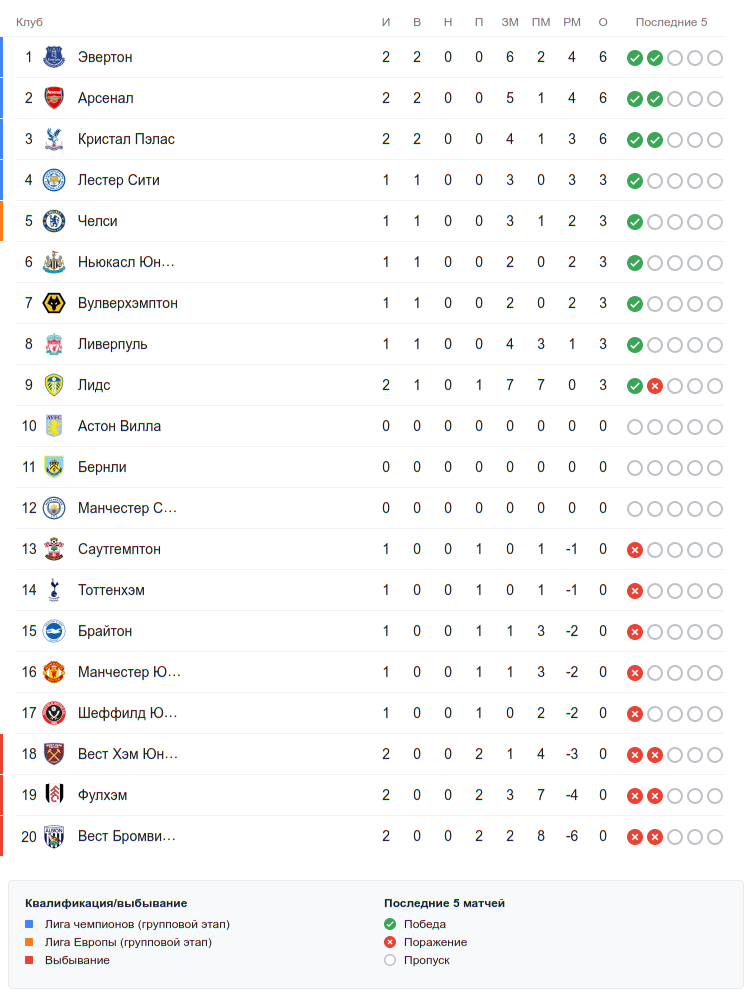Click Southampton's red loss indicator
This screenshot has height=997, width=752.
pyautogui.click(x=635, y=550)
